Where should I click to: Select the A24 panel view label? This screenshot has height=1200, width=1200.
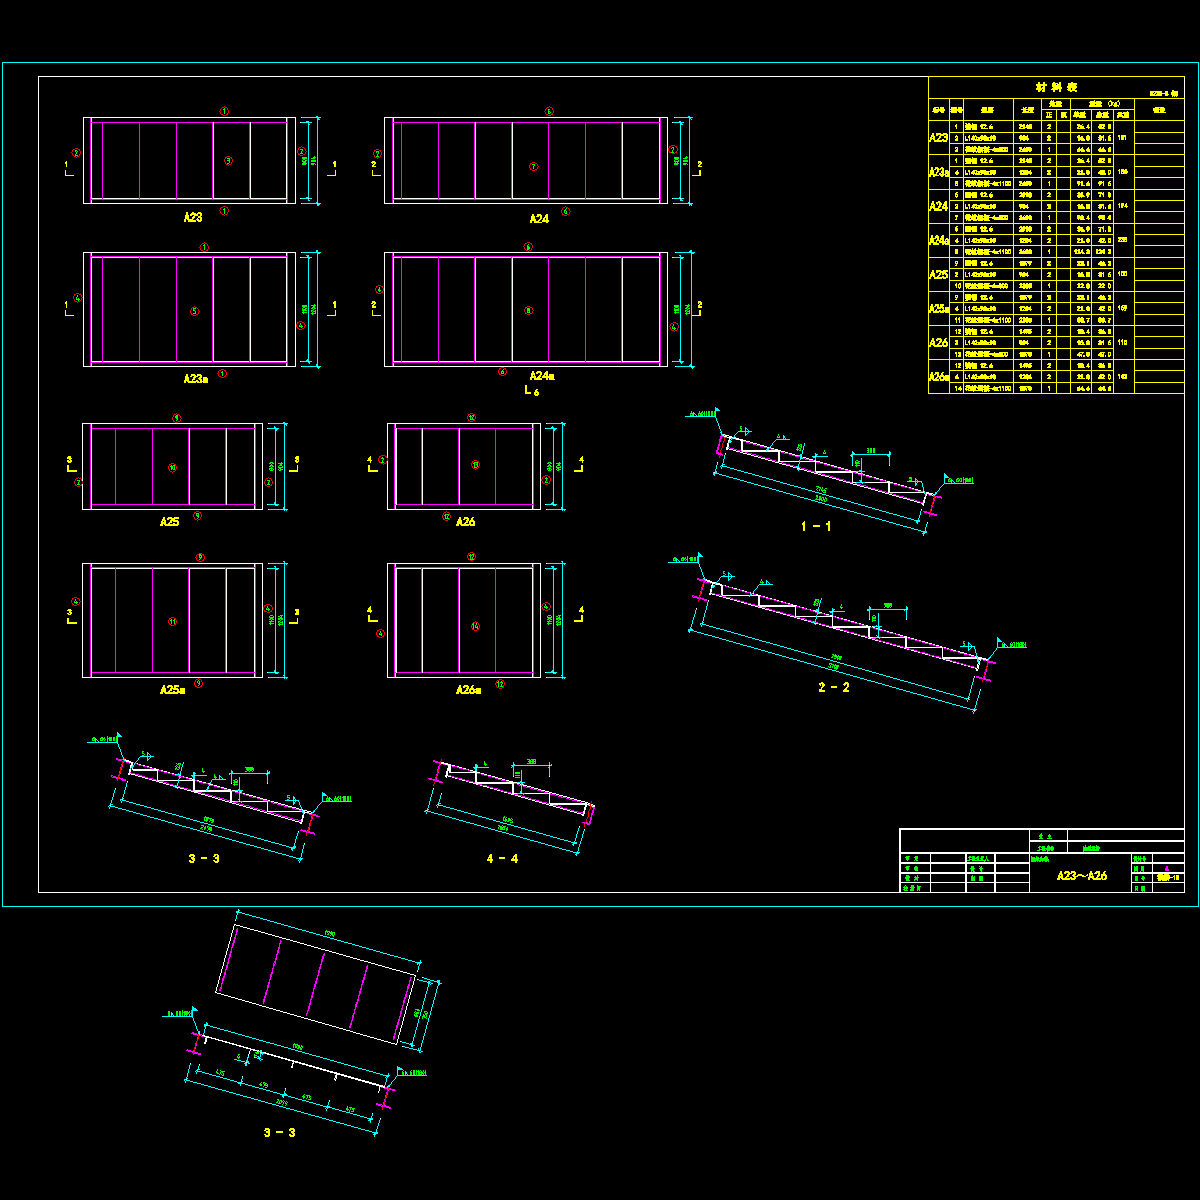540,218
